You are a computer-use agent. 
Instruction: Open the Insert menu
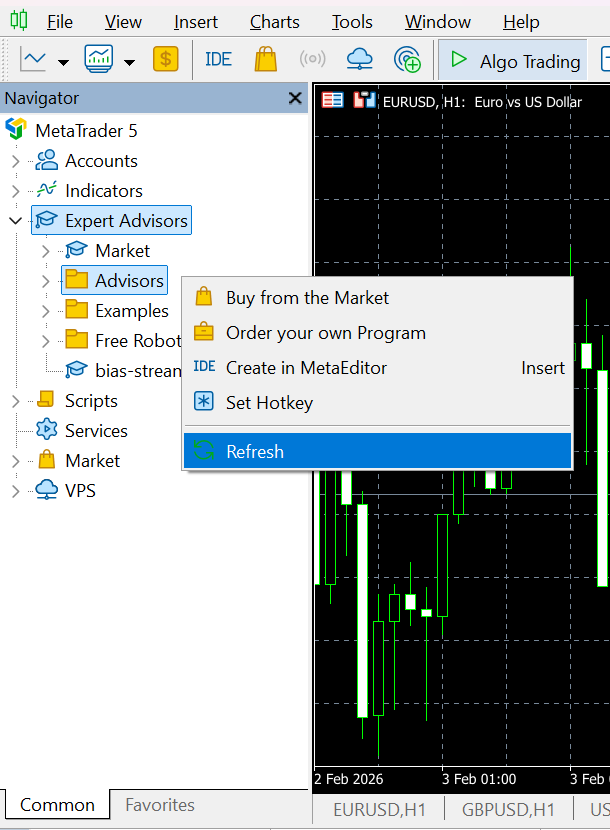[195, 22]
